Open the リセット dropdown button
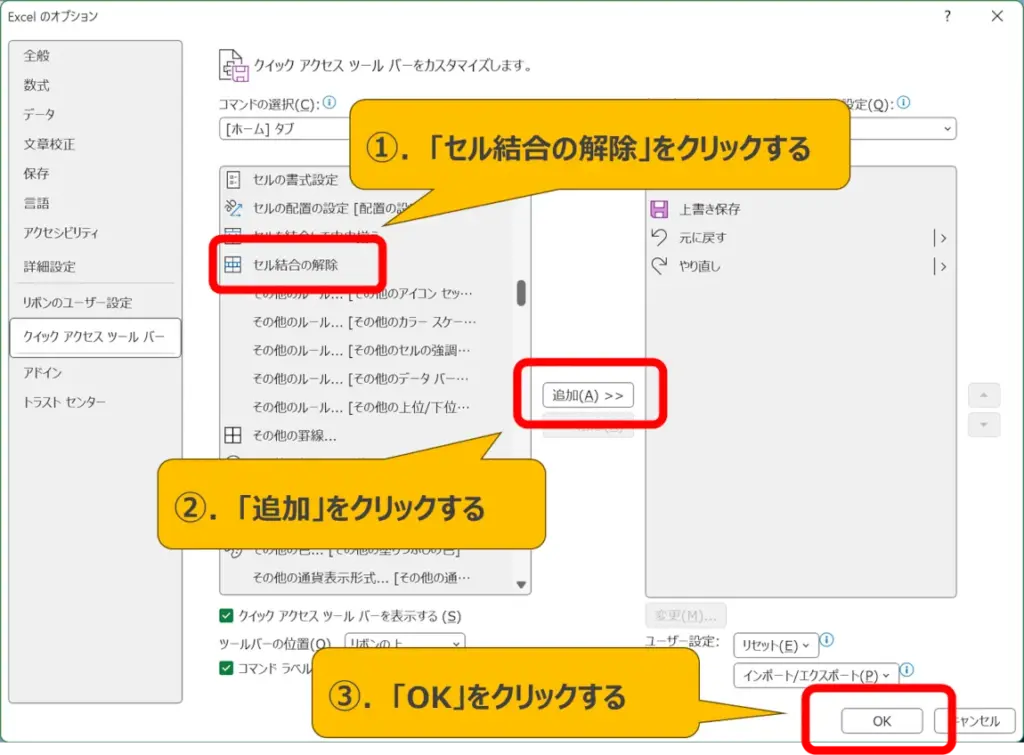The height and width of the screenshot is (755, 1024). [775, 645]
